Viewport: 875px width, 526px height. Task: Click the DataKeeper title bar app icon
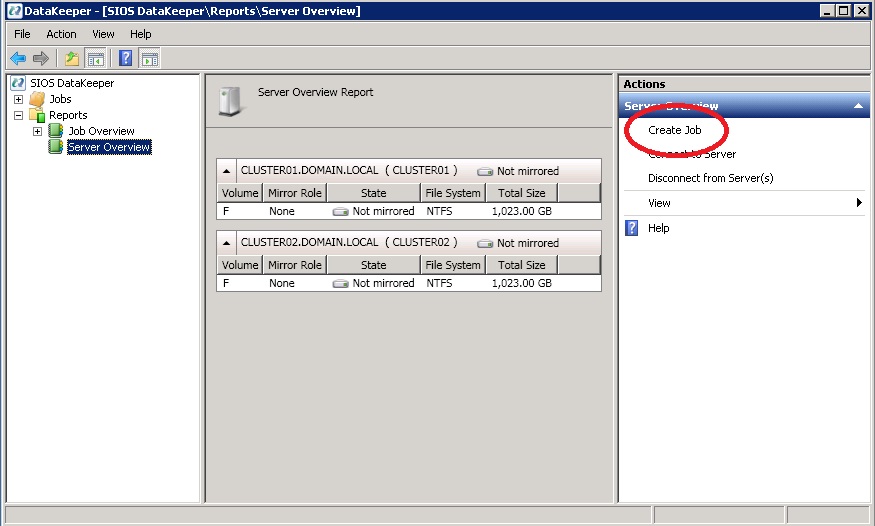pyautogui.click(x=15, y=11)
